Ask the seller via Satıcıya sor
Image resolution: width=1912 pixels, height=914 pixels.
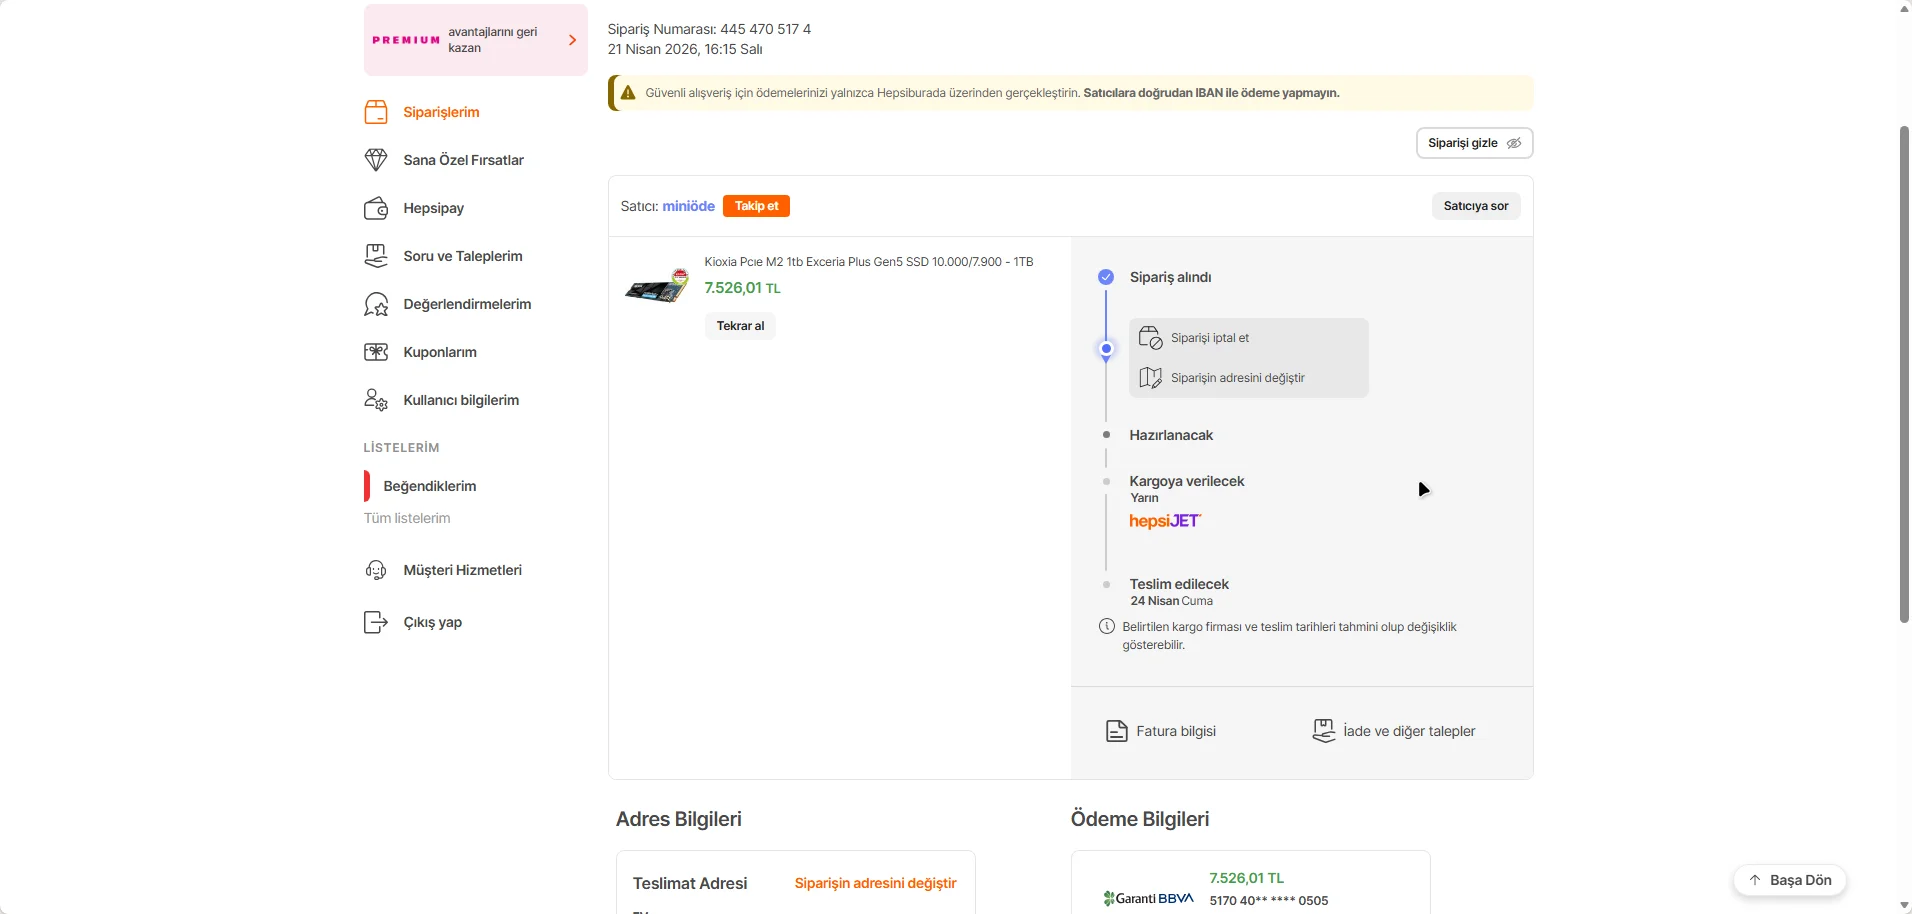(1475, 206)
